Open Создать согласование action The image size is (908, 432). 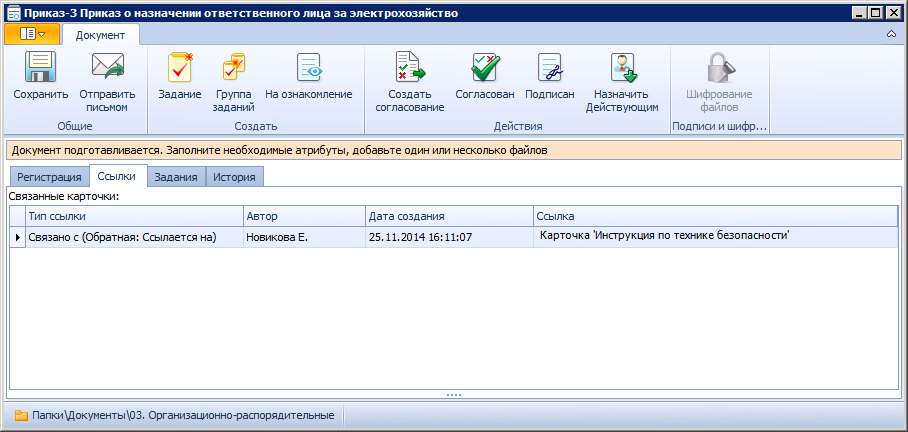tap(409, 68)
